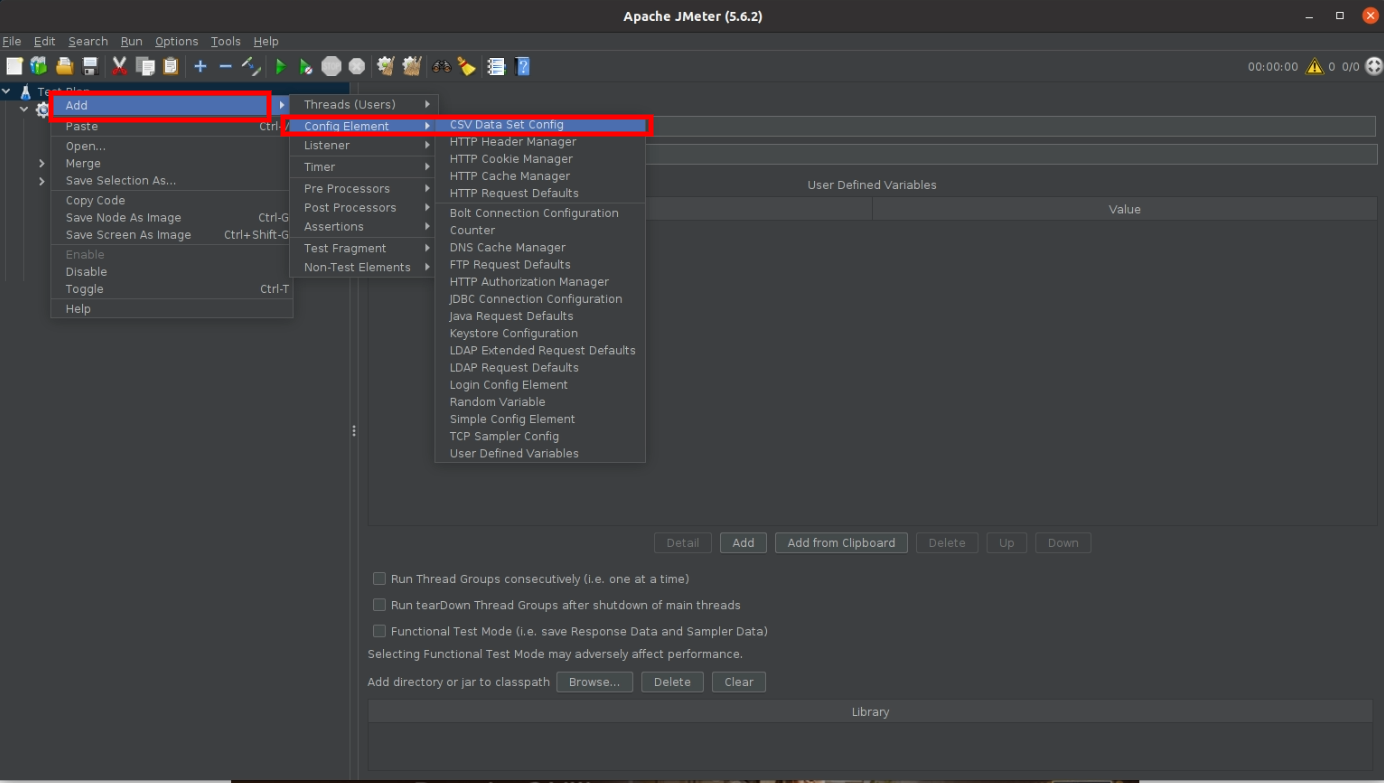Click the Shutdown toolbar icon
This screenshot has height=783, width=1384.
point(357,66)
